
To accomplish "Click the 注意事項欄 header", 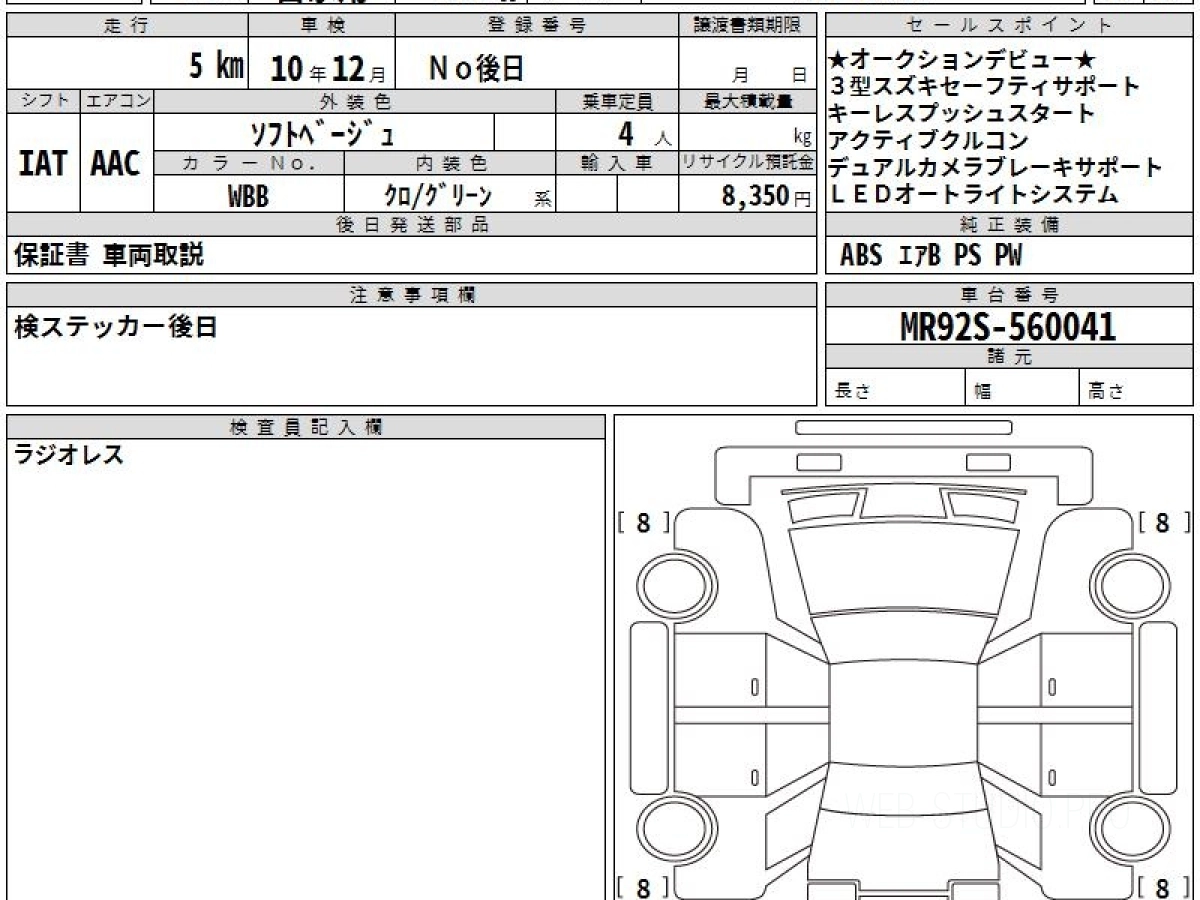I will pos(411,295).
